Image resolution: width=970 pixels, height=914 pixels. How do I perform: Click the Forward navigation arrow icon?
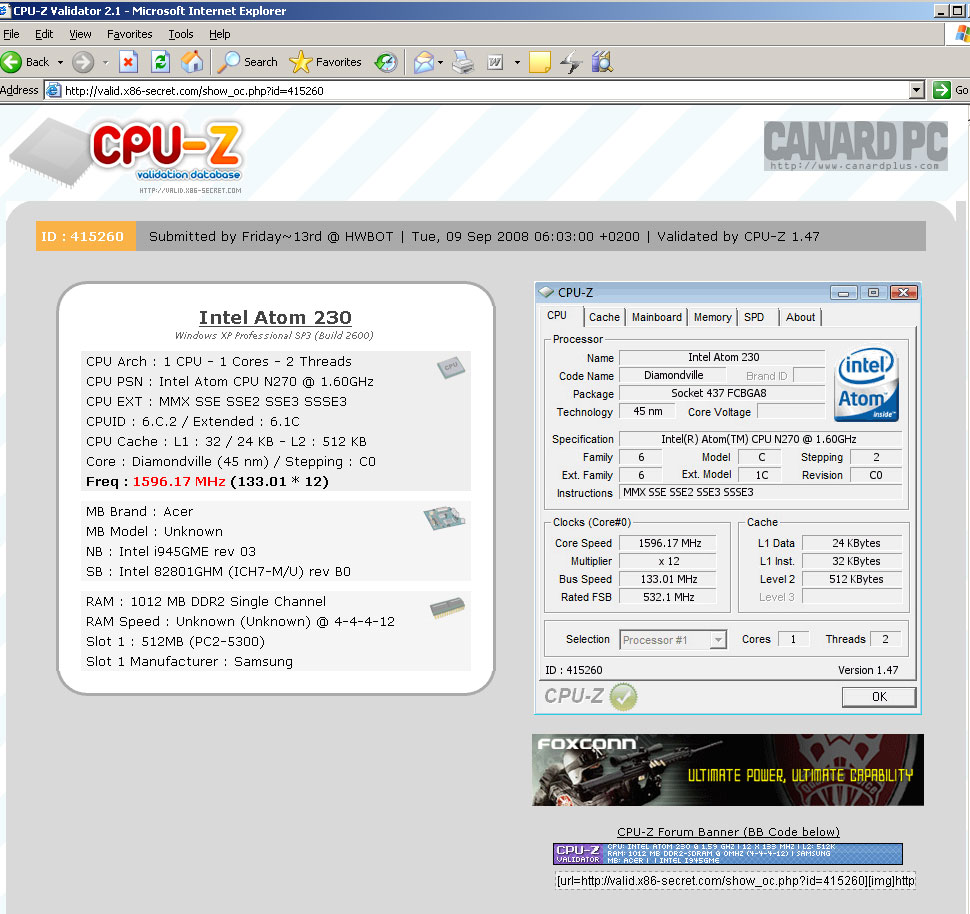[83, 62]
